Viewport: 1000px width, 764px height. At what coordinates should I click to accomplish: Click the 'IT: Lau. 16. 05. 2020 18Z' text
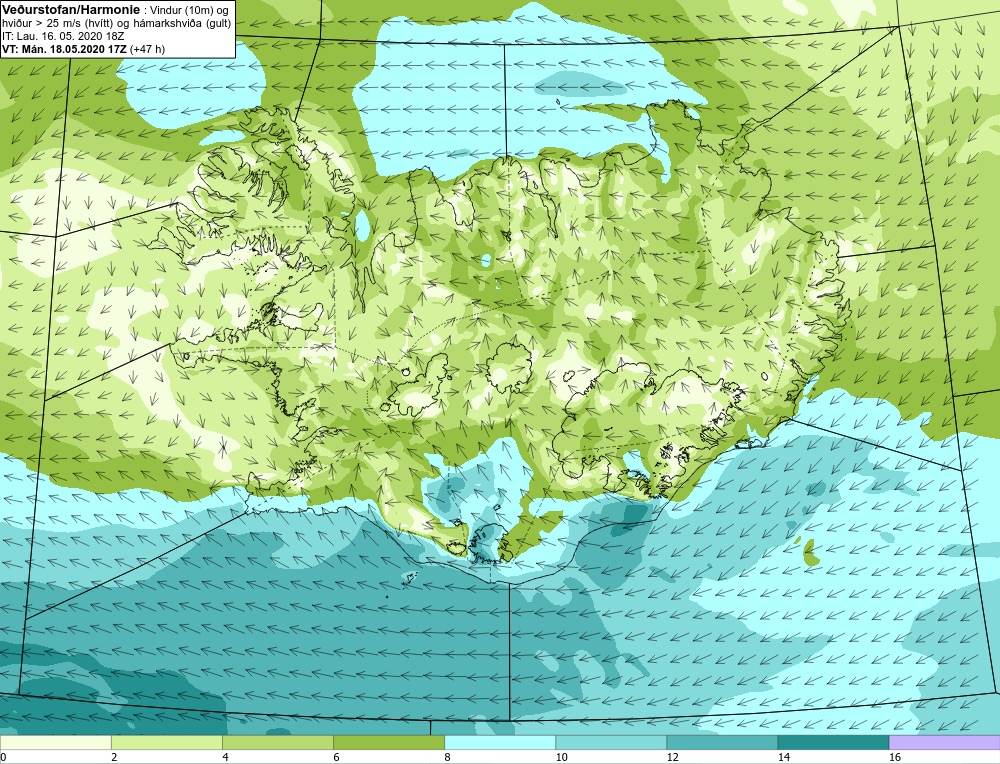pyautogui.click(x=63, y=36)
